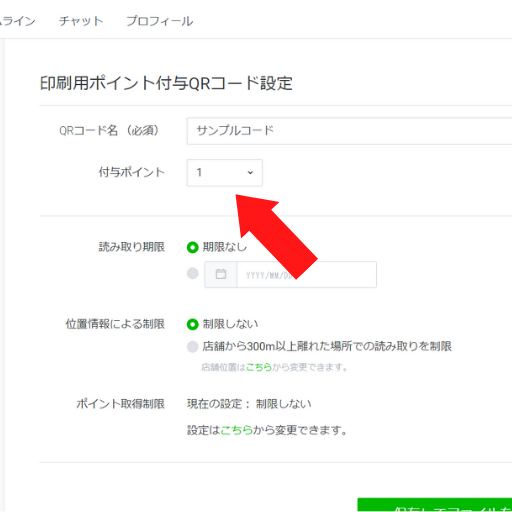Open the チャット tab
Viewport: 512px width, 512px height.
pos(81,21)
